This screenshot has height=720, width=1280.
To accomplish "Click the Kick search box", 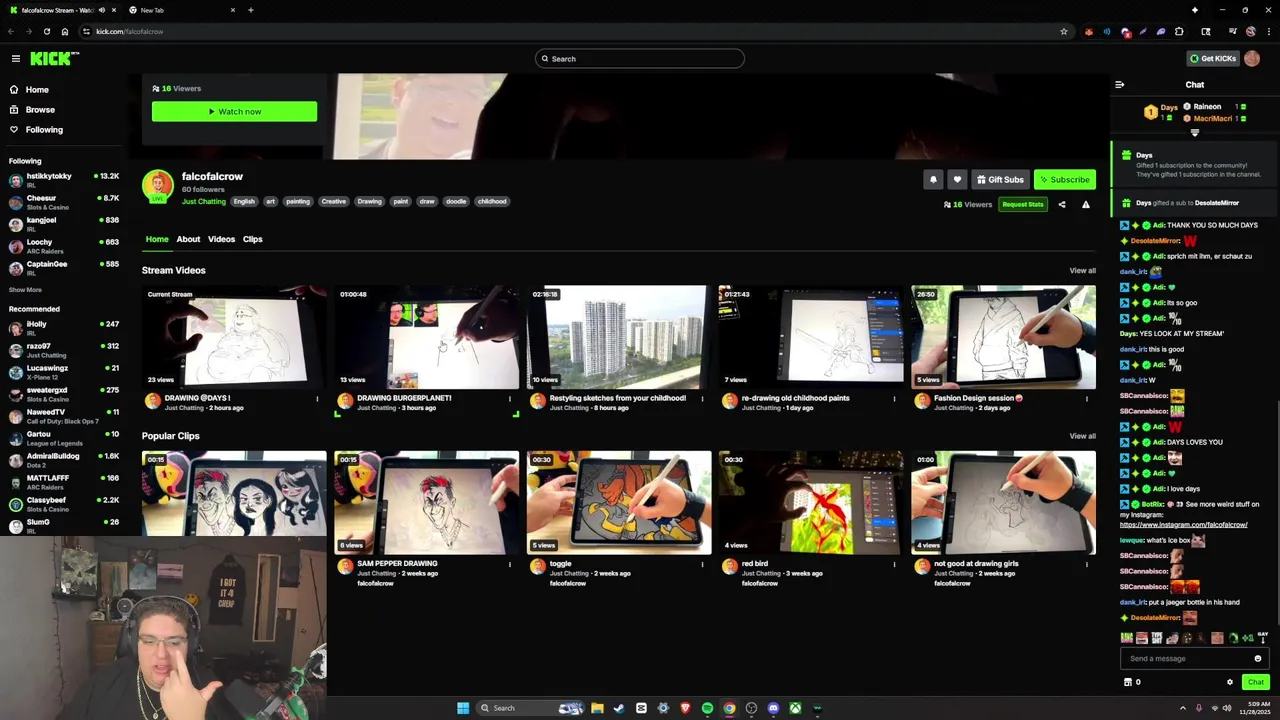I will [x=640, y=59].
